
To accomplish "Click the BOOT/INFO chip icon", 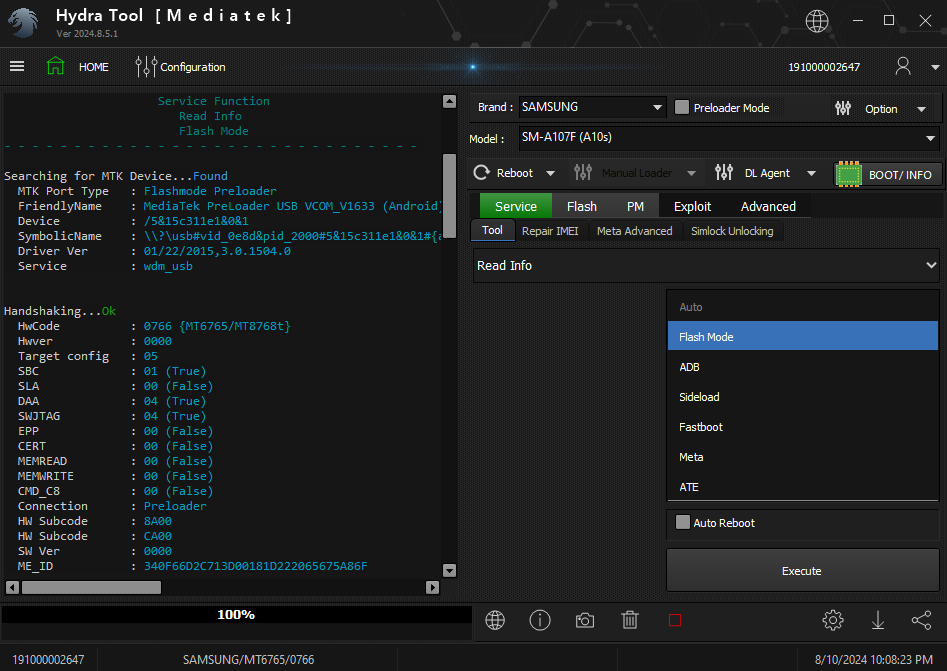I will point(849,175).
